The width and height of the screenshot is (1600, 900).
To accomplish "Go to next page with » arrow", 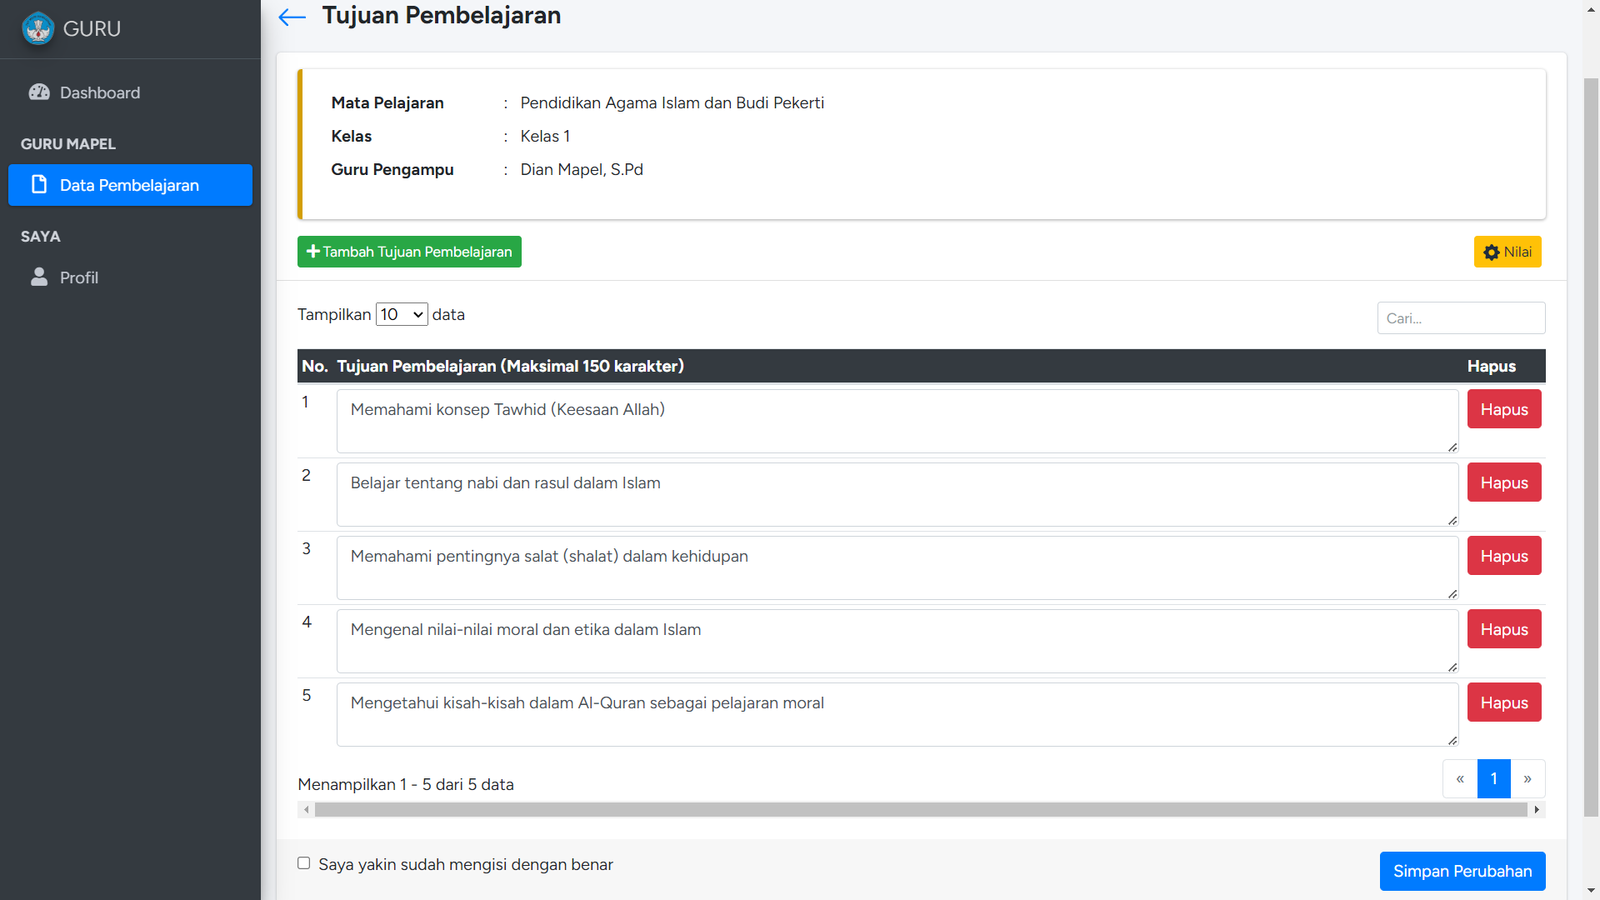I will coord(1527,779).
